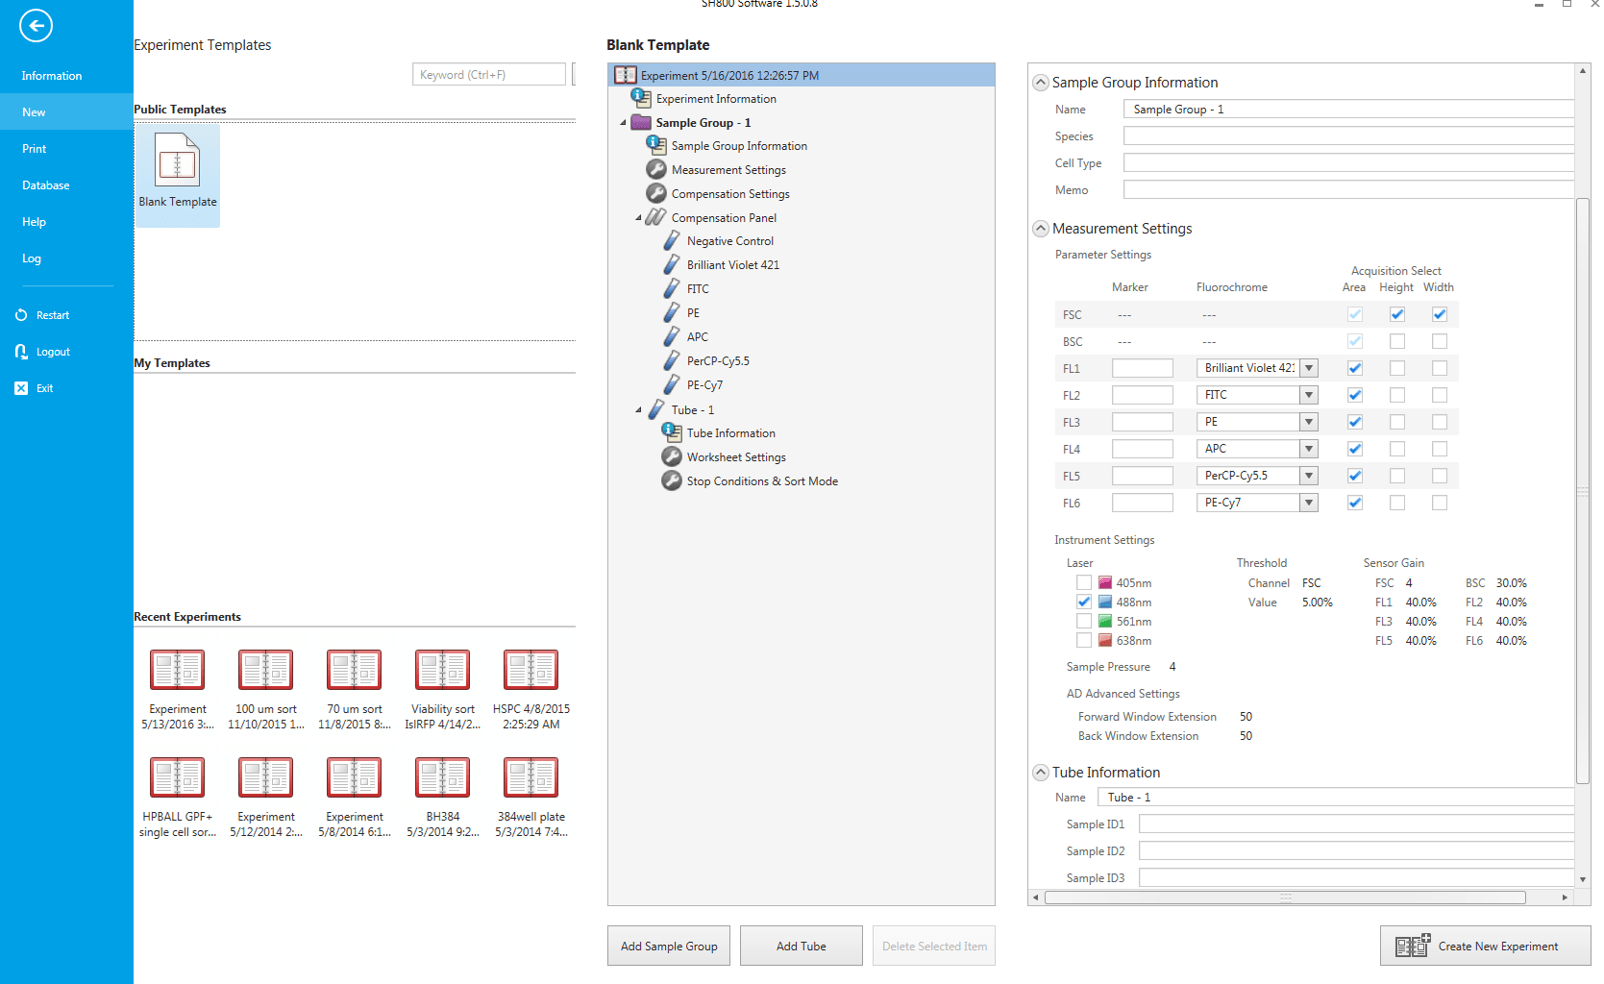This screenshot has width=1604, height=984.
Task: Click the Measurement Settings wrench icon
Action: pyautogui.click(x=656, y=170)
